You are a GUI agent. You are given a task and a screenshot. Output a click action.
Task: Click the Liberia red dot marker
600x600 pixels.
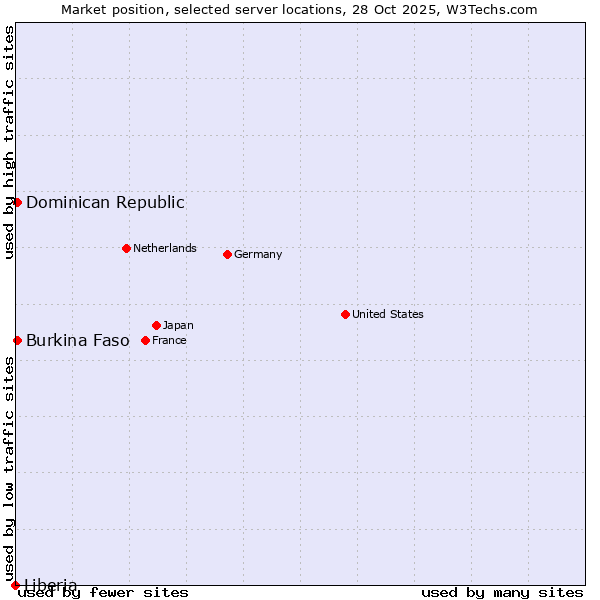[15, 585]
